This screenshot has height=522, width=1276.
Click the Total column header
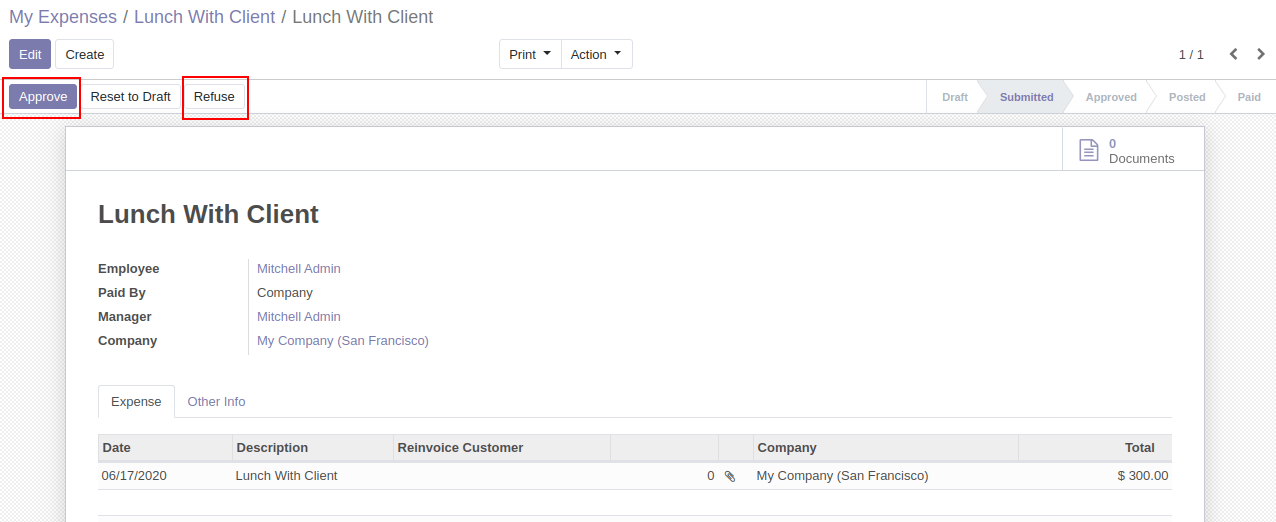(1095, 448)
